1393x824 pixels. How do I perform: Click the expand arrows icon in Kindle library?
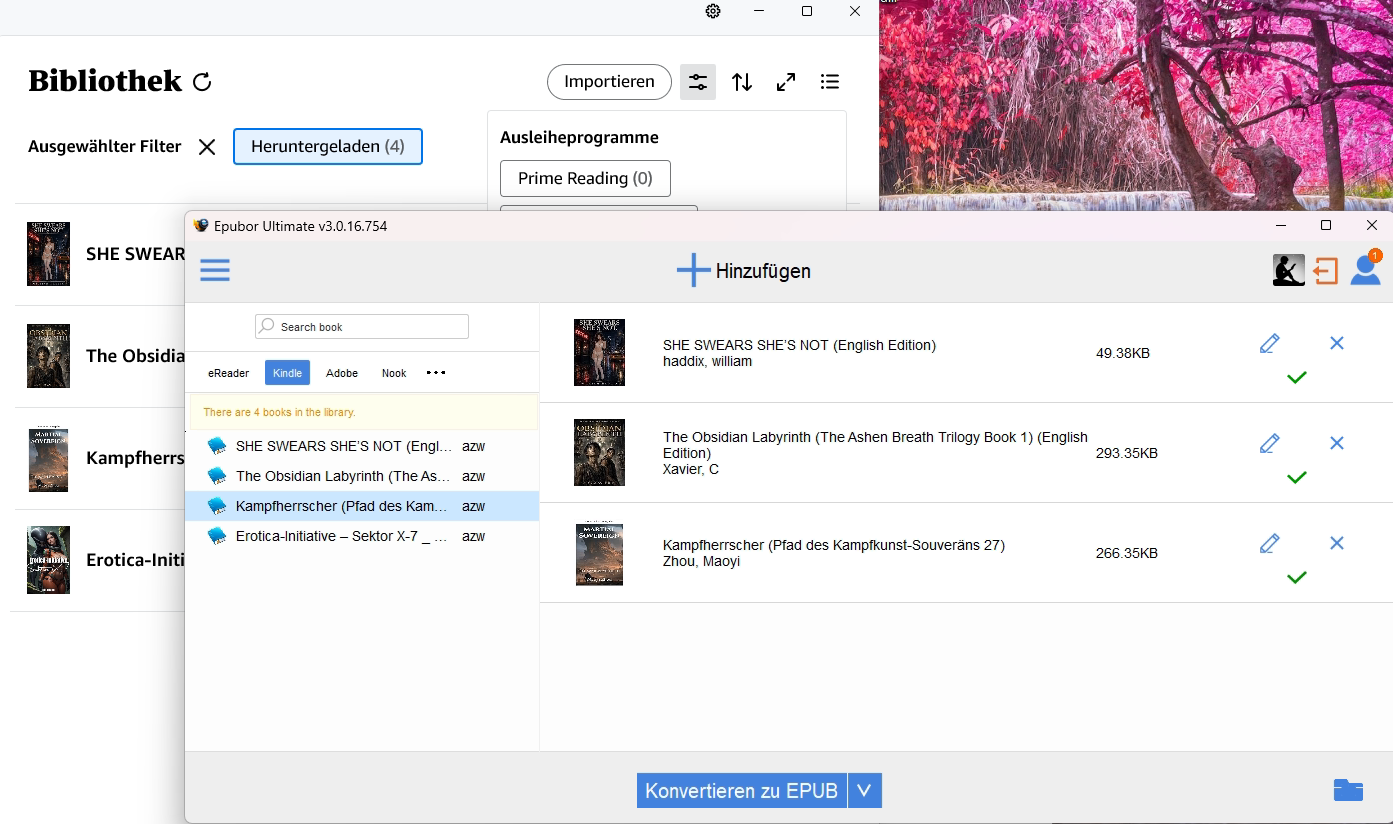786,82
